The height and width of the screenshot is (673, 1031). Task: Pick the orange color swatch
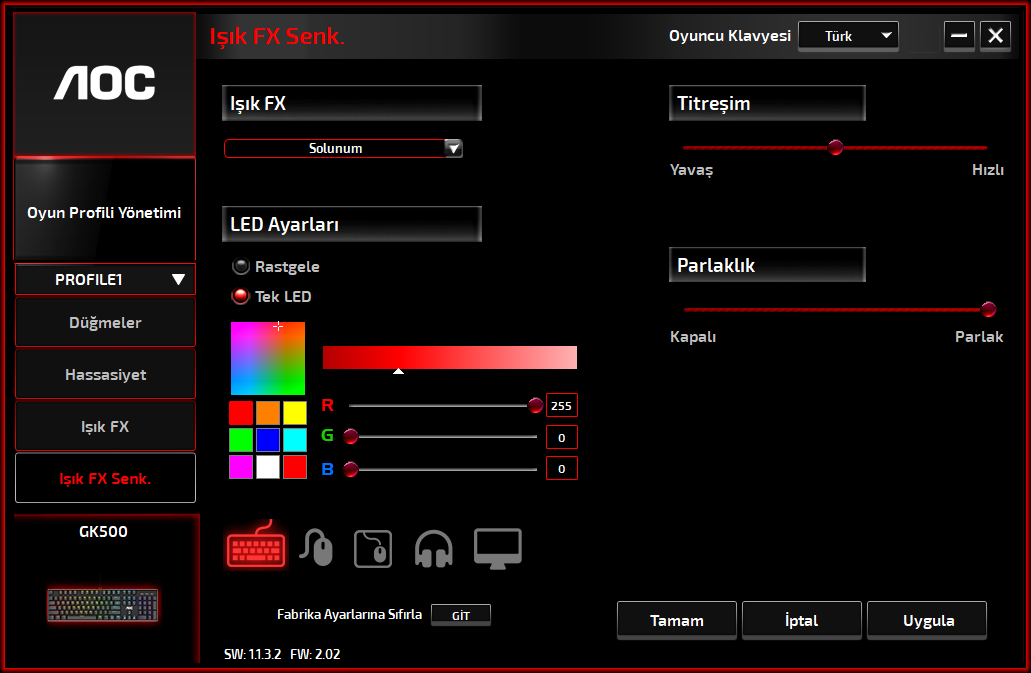pyautogui.click(x=267, y=413)
